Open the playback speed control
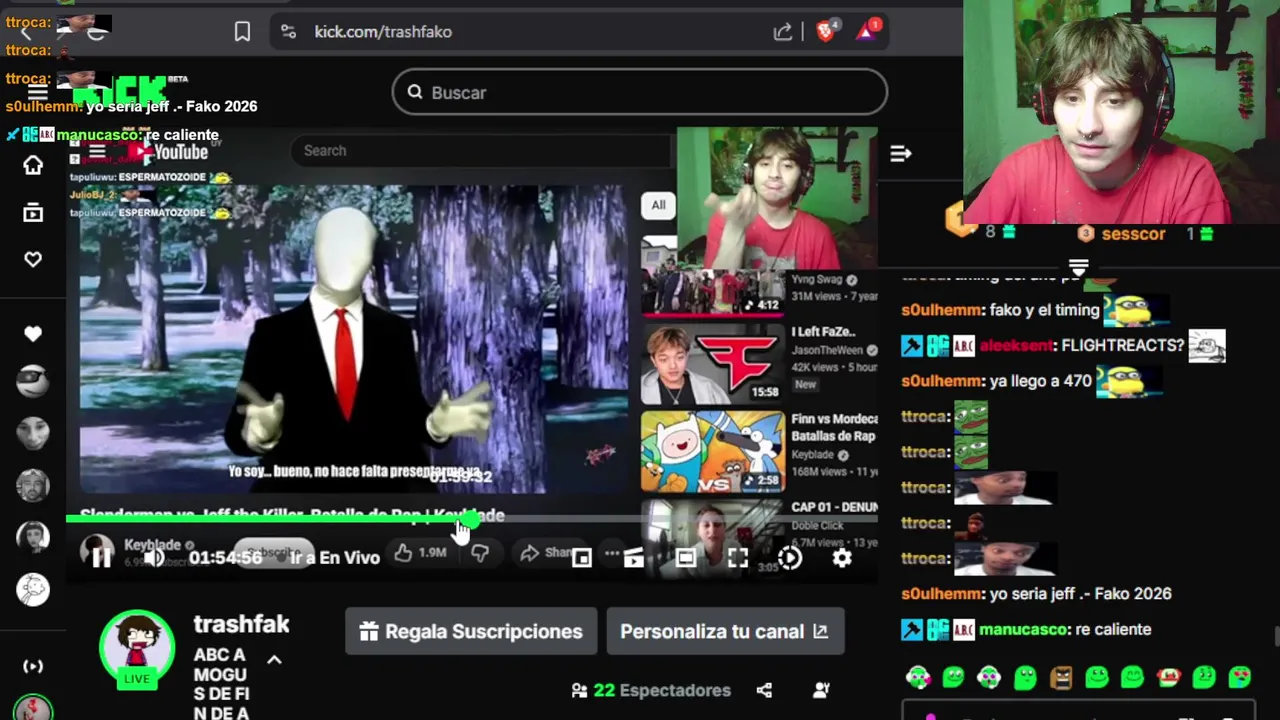The image size is (1280, 720). click(790, 558)
